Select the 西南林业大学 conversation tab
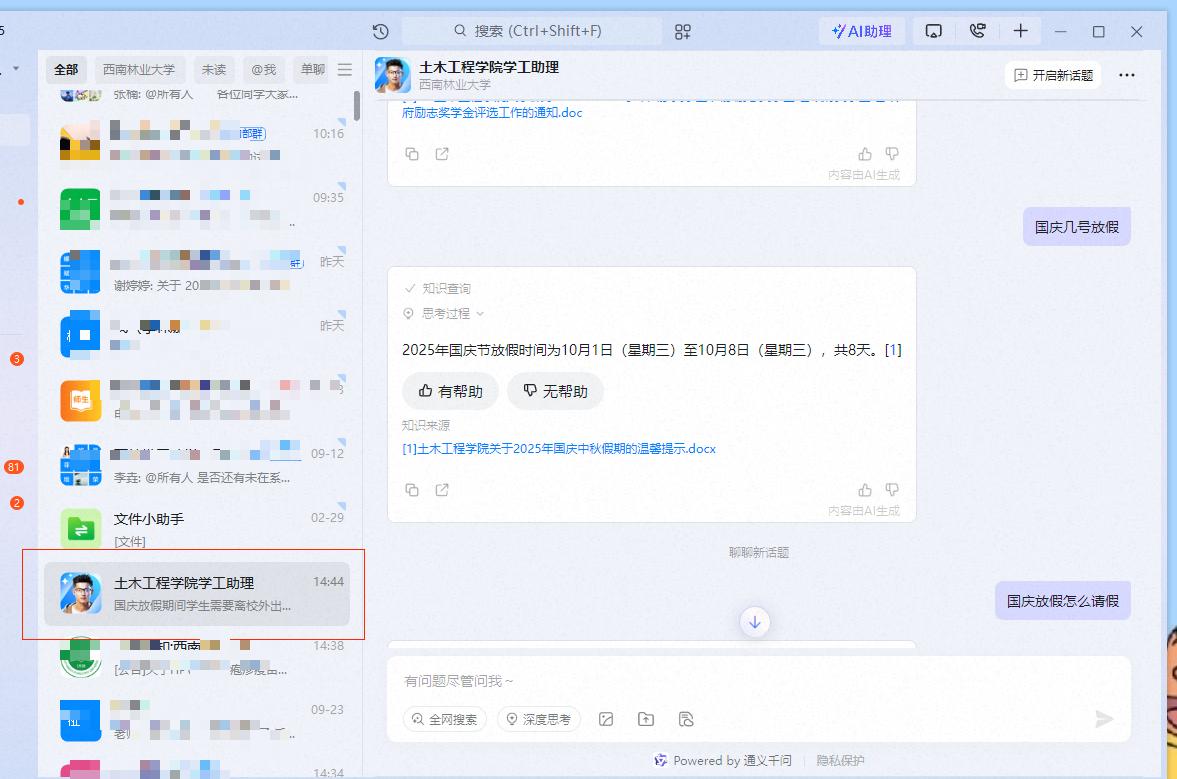 [x=139, y=70]
